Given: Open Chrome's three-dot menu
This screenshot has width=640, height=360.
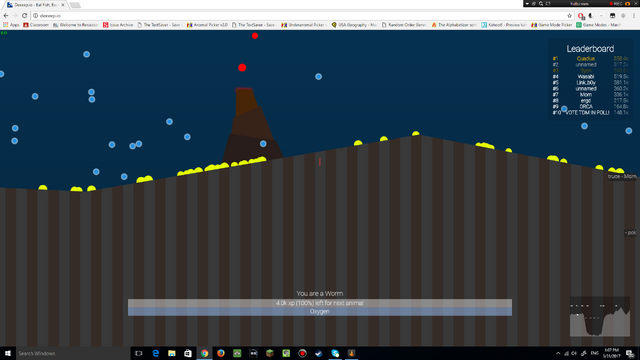Looking at the screenshot, I should 634,16.
